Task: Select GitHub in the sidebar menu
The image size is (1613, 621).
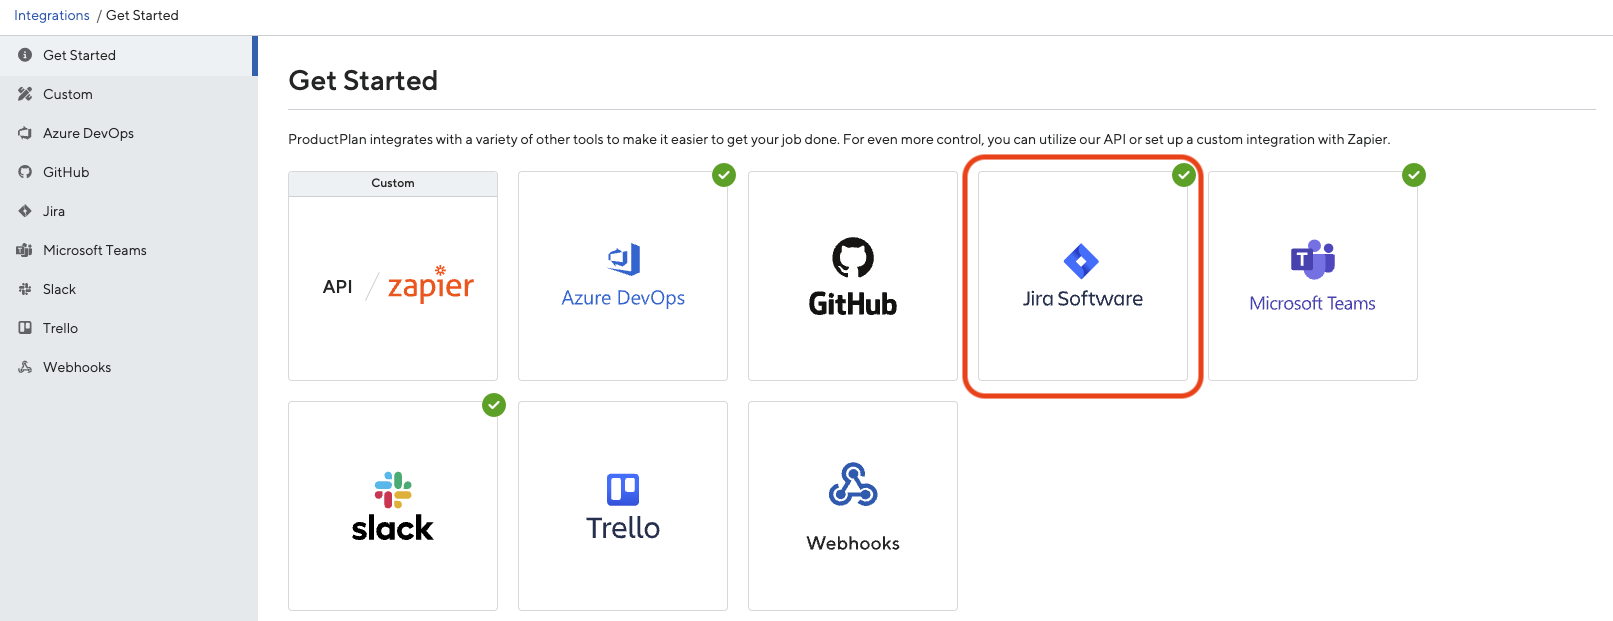Action: [x=129, y=172]
